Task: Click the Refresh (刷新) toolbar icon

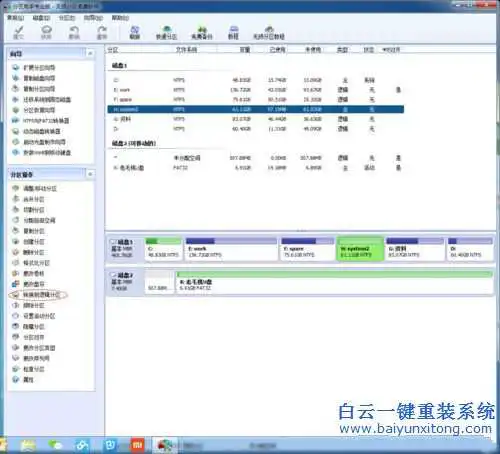Action: click(x=134, y=33)
